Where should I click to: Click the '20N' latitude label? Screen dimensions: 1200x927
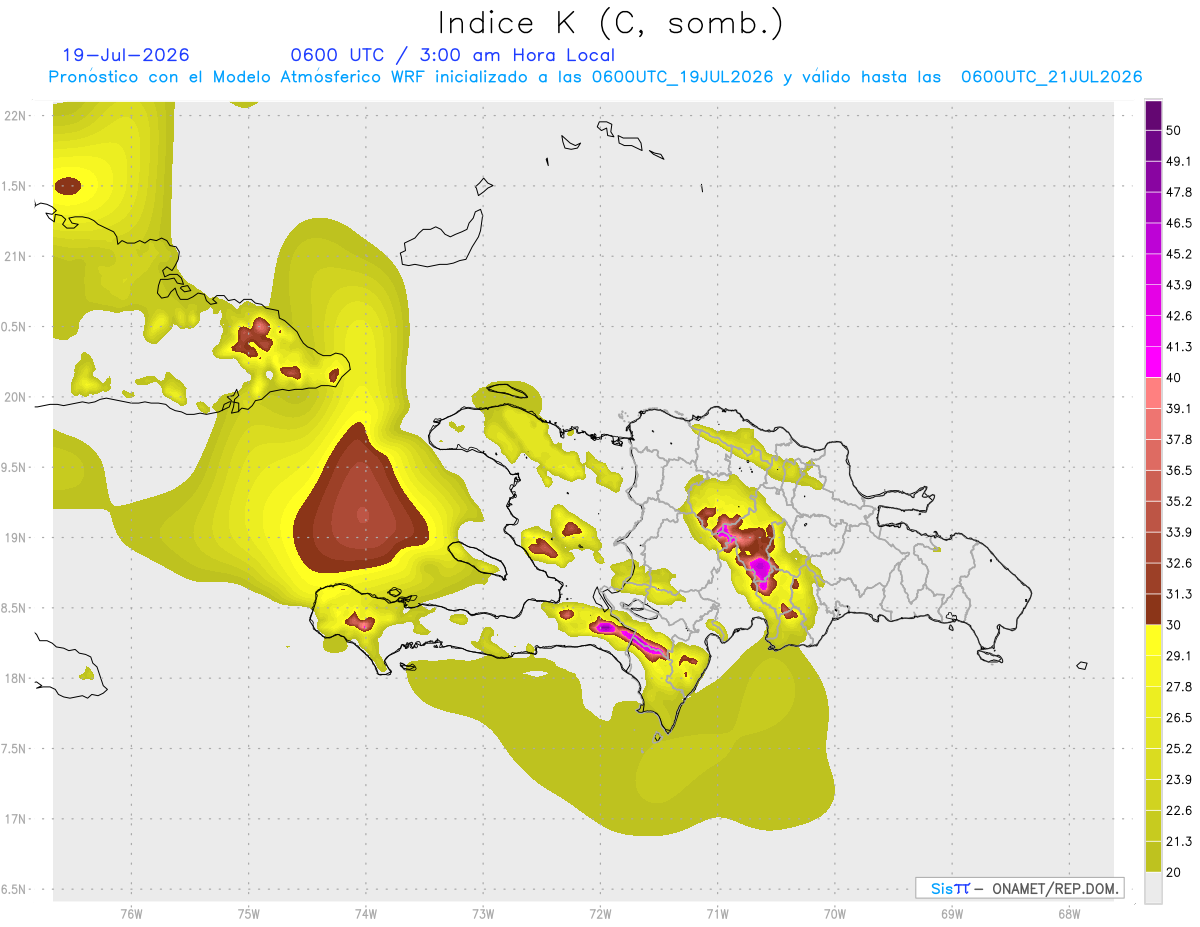pos(14,398)
